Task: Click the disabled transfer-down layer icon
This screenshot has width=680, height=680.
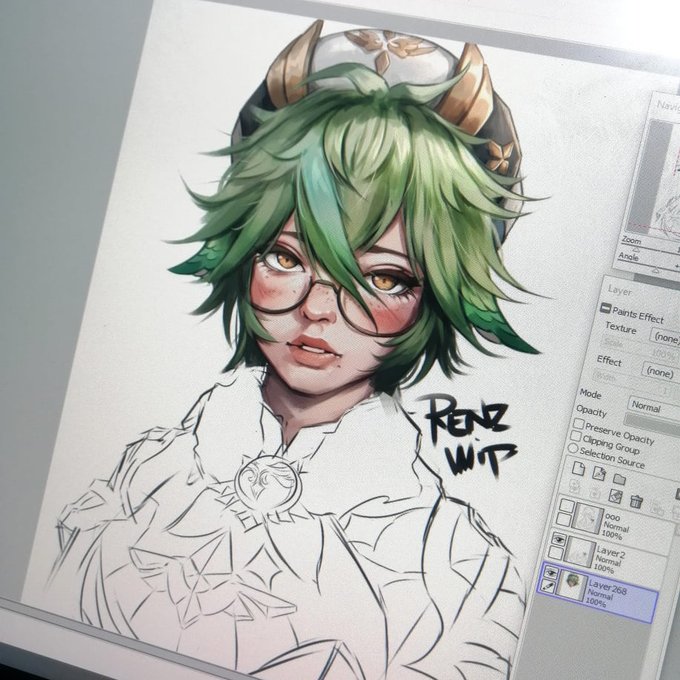Action: pyautogui.click(x=575, y=486)
